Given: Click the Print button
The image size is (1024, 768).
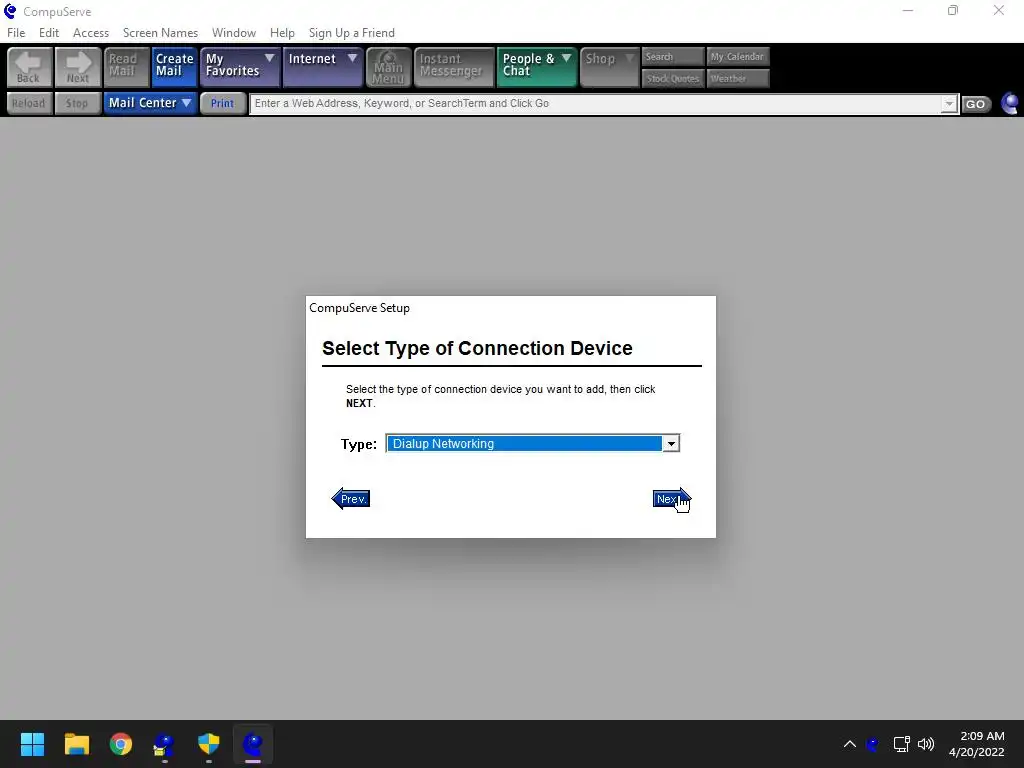Looking at the screenshot, I should pos(223,103).
